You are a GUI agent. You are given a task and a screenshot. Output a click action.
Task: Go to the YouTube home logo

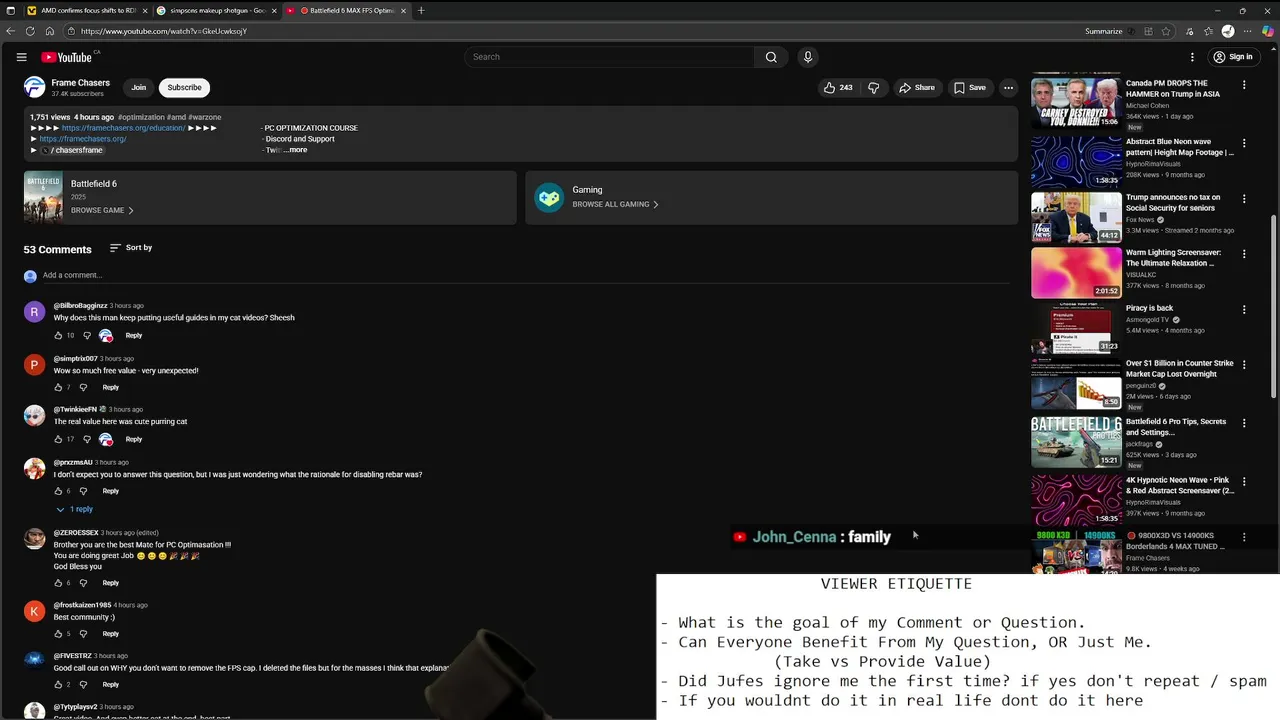tap(67, 57)
